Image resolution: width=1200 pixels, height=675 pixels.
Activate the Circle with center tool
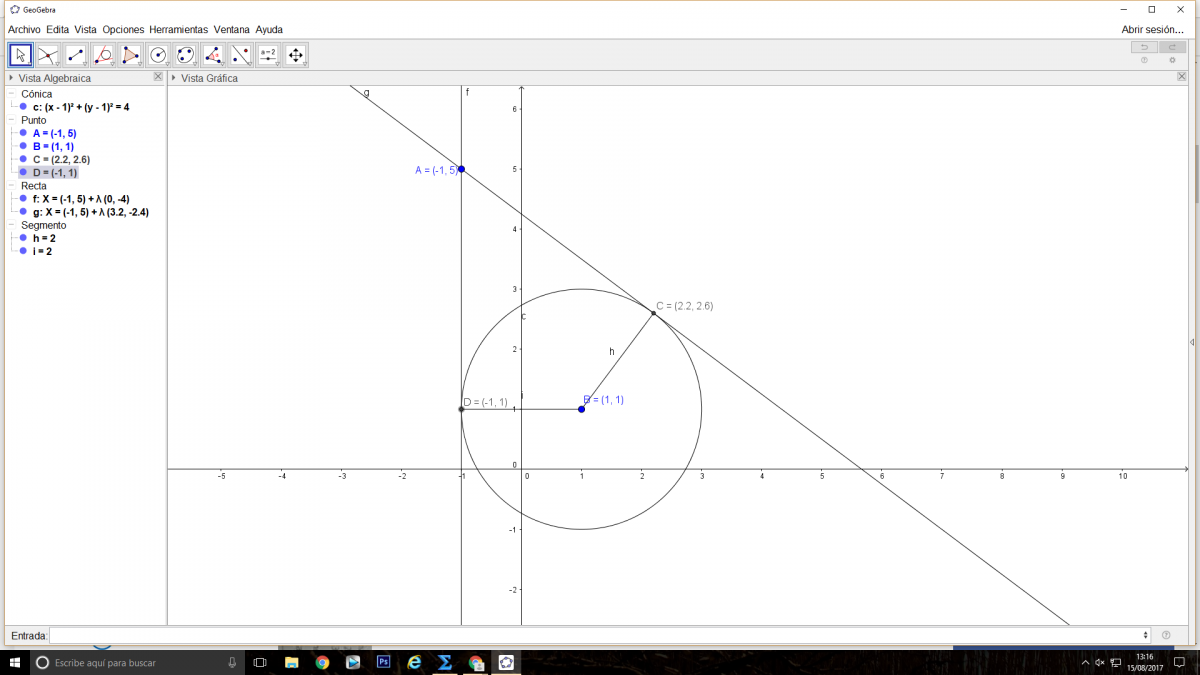tap(158, 55)
